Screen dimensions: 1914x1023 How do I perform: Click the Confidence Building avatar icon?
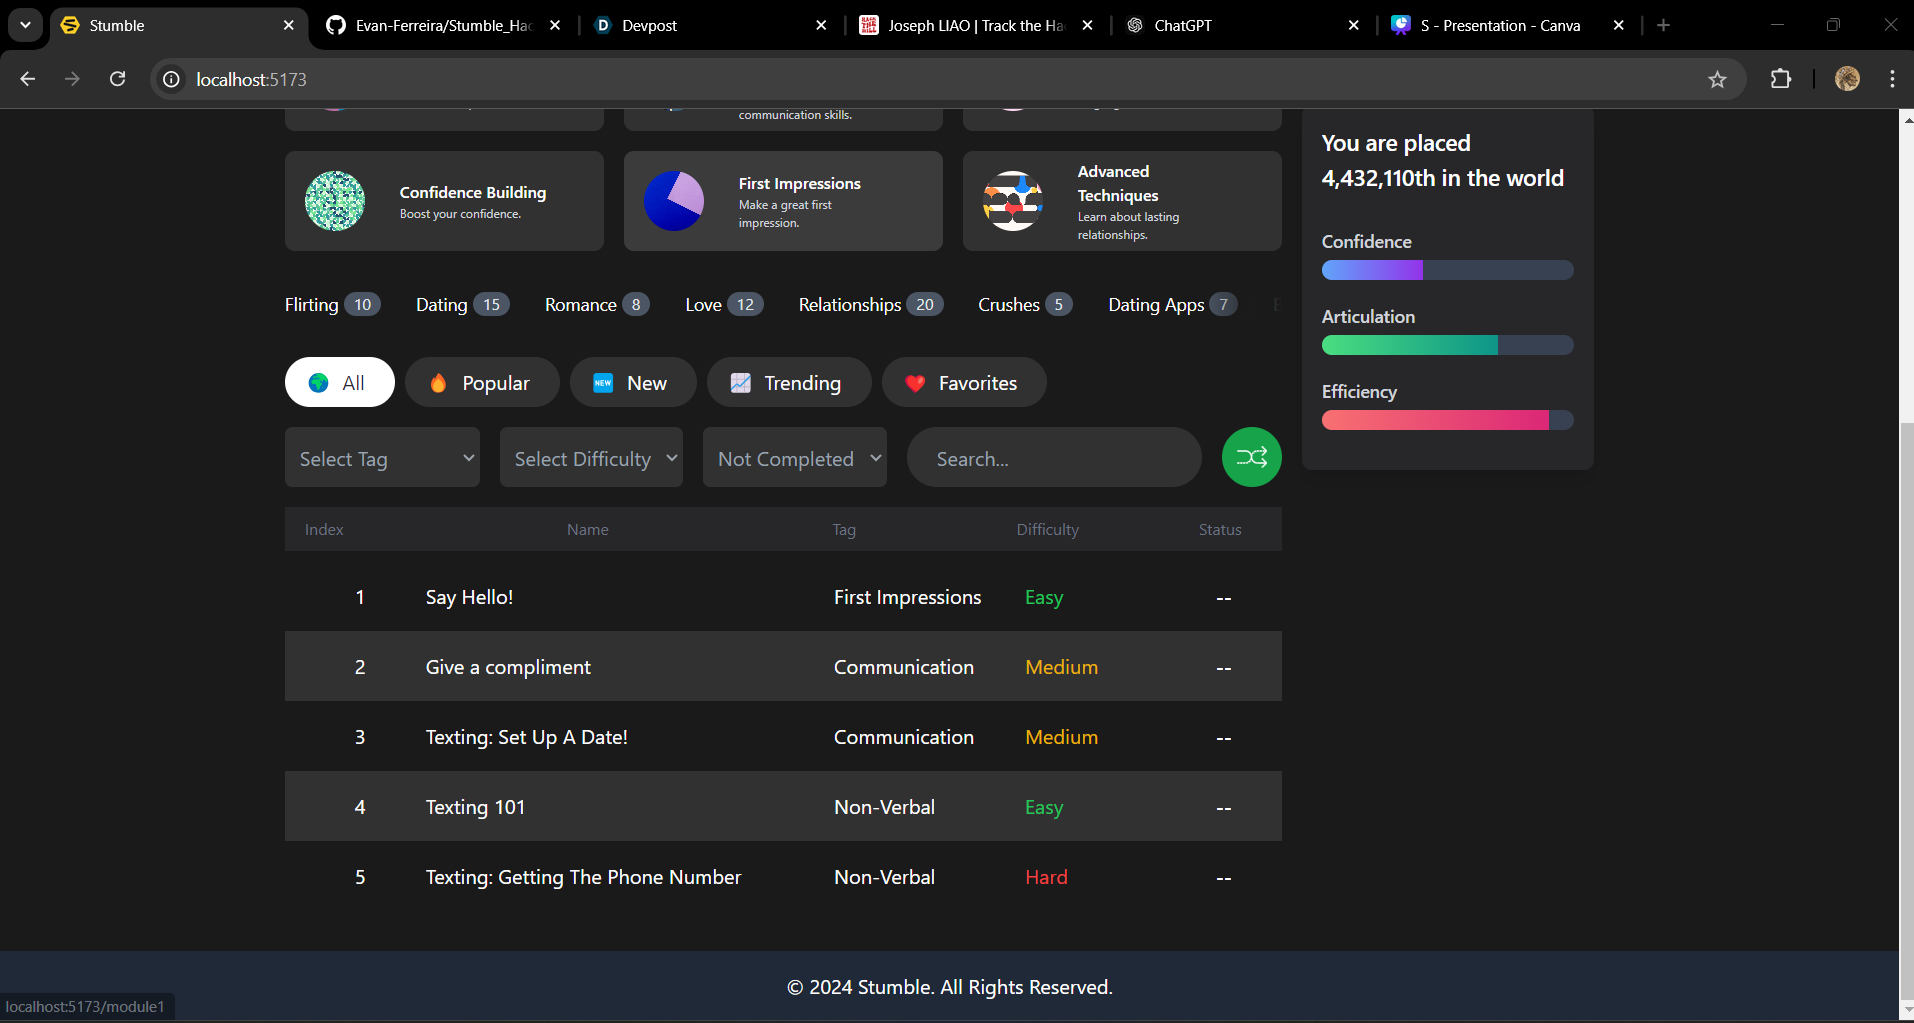click(335, 201)
